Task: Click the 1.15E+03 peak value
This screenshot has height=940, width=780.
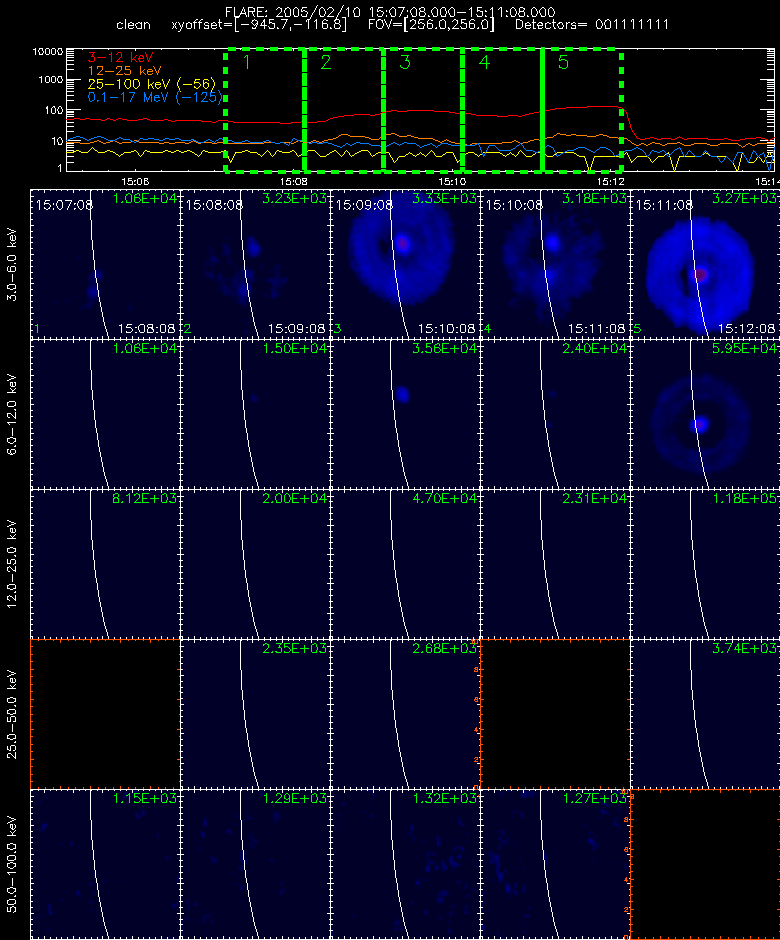Action: pos(144,798)
